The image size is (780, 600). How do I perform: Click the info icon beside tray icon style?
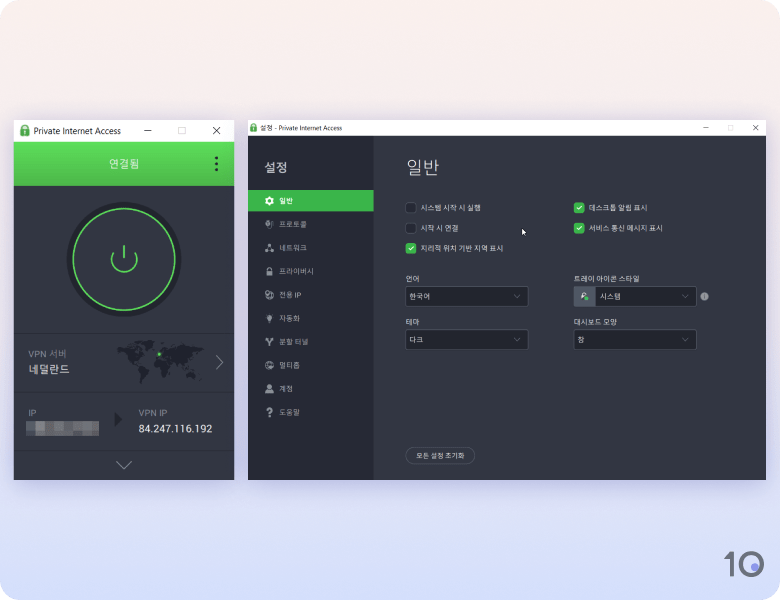coord(704,297)
